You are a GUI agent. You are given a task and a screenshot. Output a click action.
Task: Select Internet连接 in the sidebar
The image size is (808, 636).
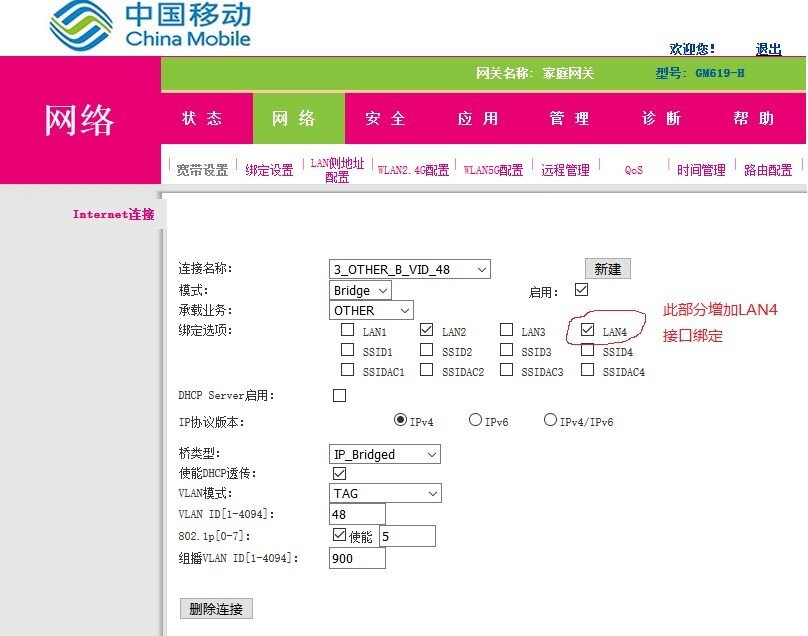pos(113,212)
